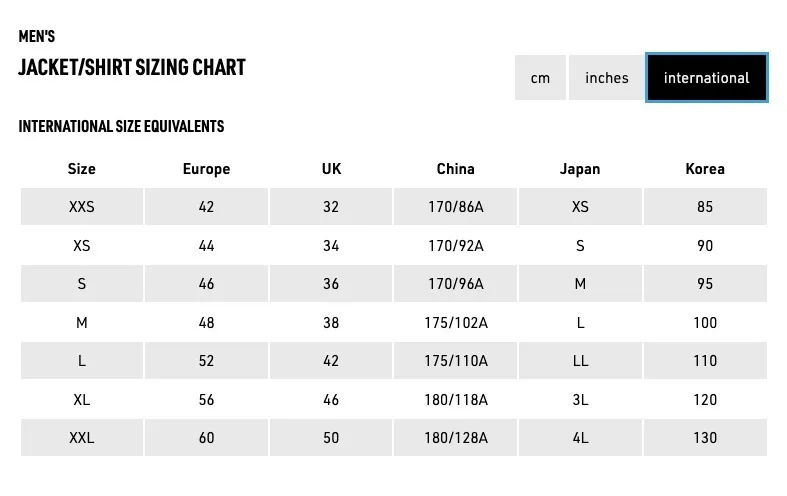The width and height of the screenshot is (787, 496).
Task: Click the International Size Equivalents heading
Action: pos(121,126)
